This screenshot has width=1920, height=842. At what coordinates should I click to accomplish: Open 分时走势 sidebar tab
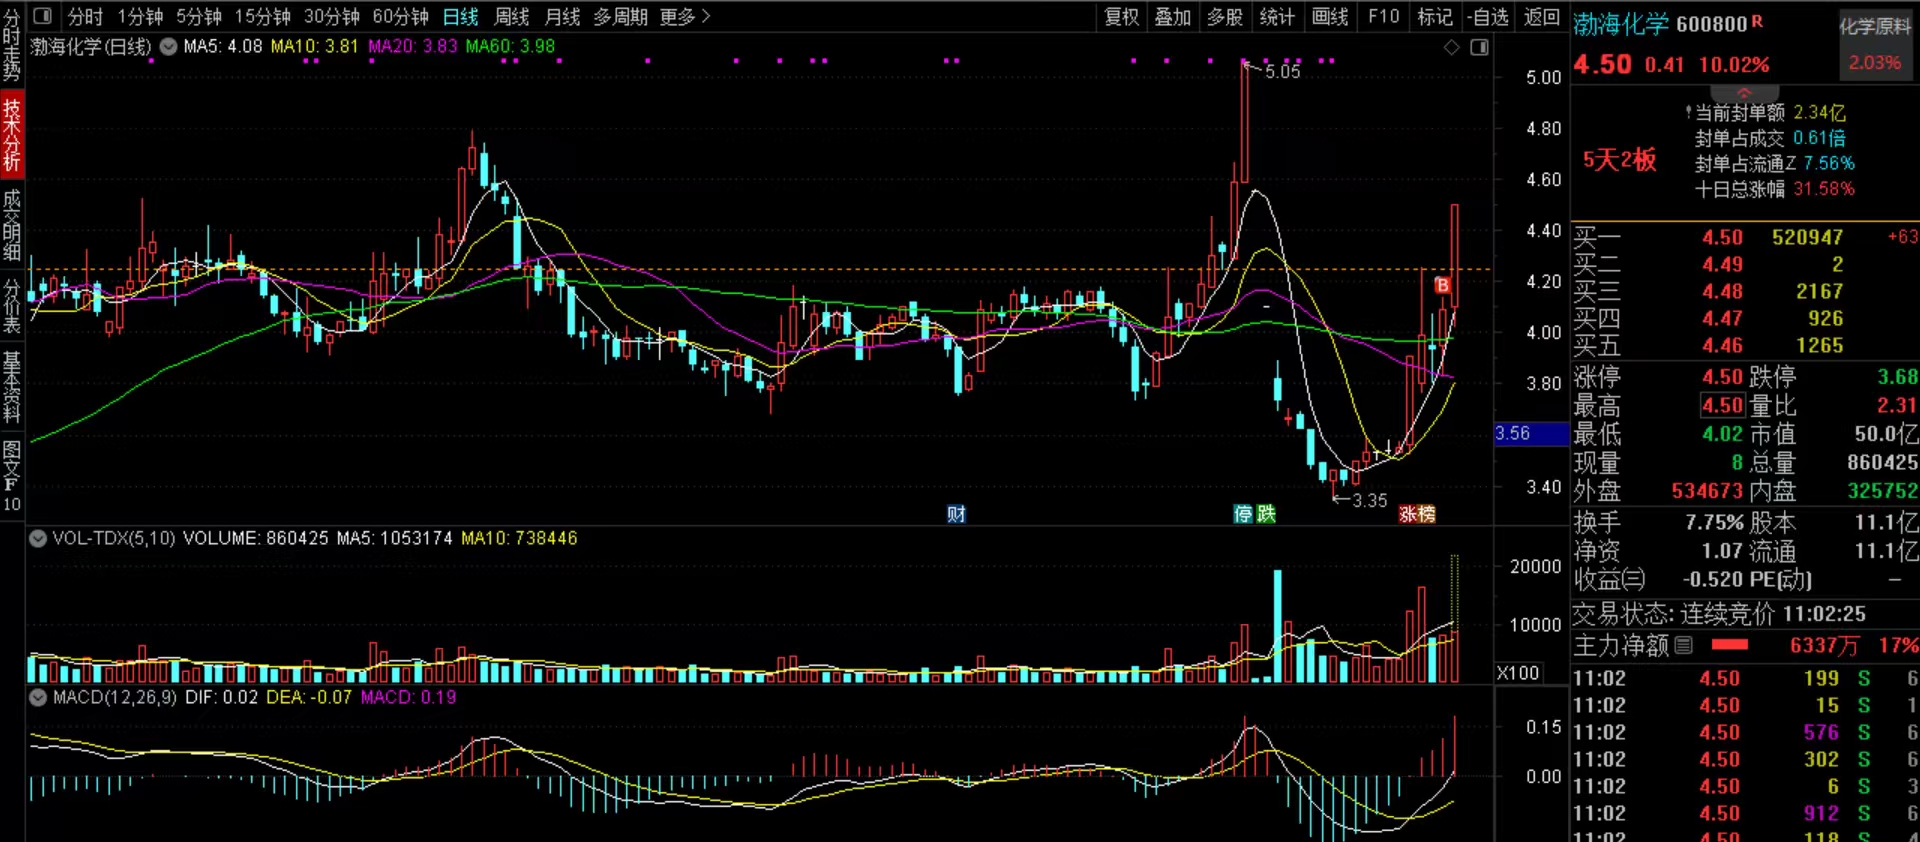(12, 45)
